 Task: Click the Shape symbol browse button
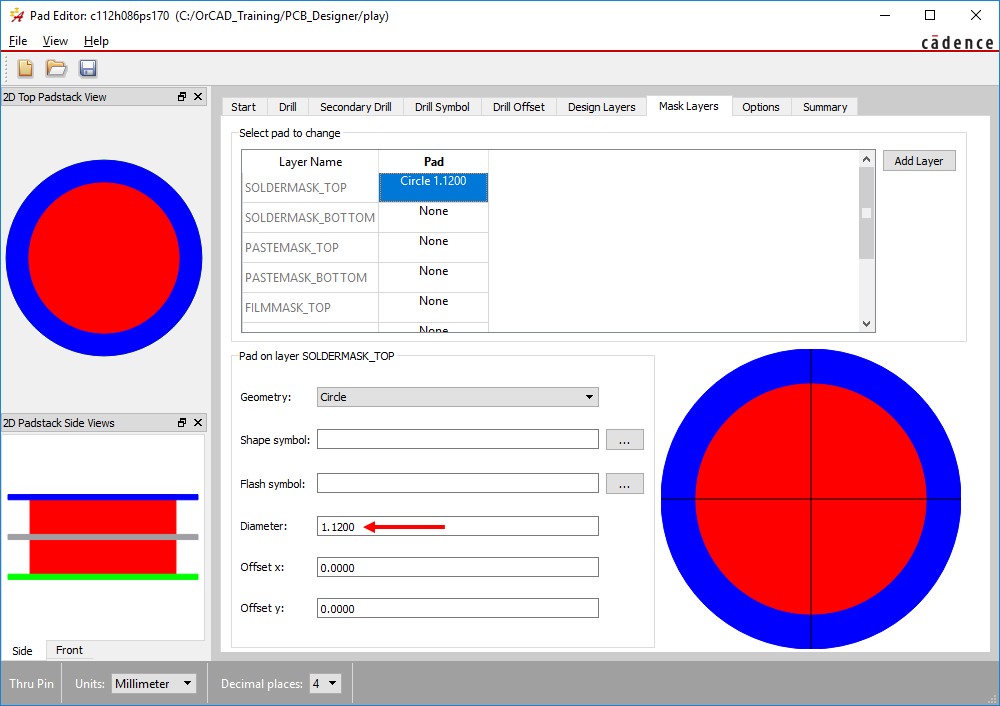pyautogui.click(x=624, y=439)
